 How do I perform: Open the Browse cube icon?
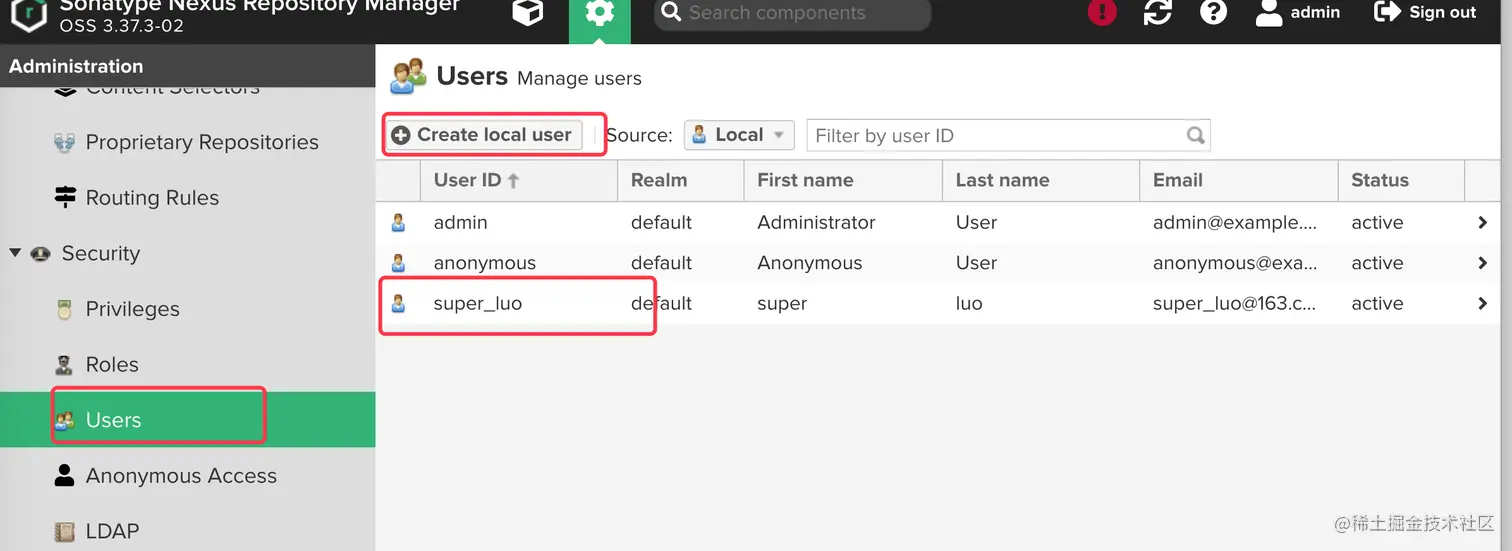click(527, 12)
